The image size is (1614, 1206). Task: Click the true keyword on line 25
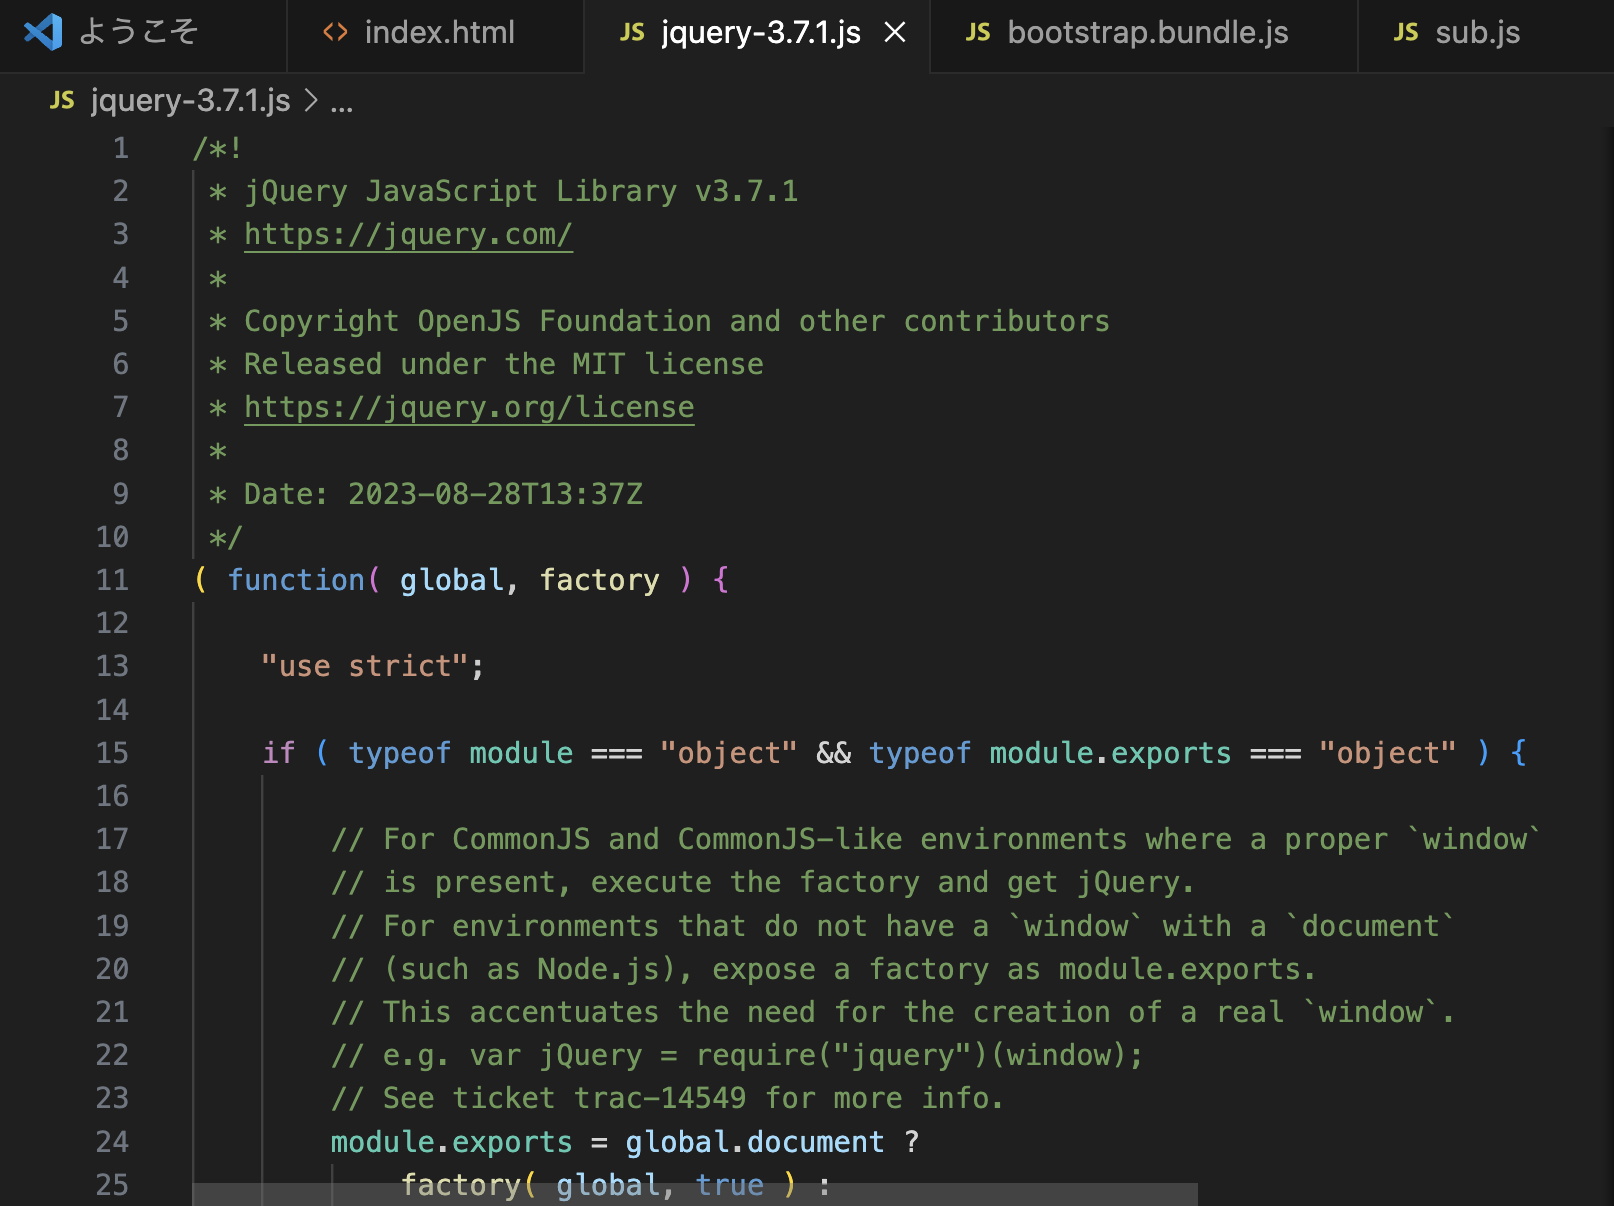tap(730, 1185)
